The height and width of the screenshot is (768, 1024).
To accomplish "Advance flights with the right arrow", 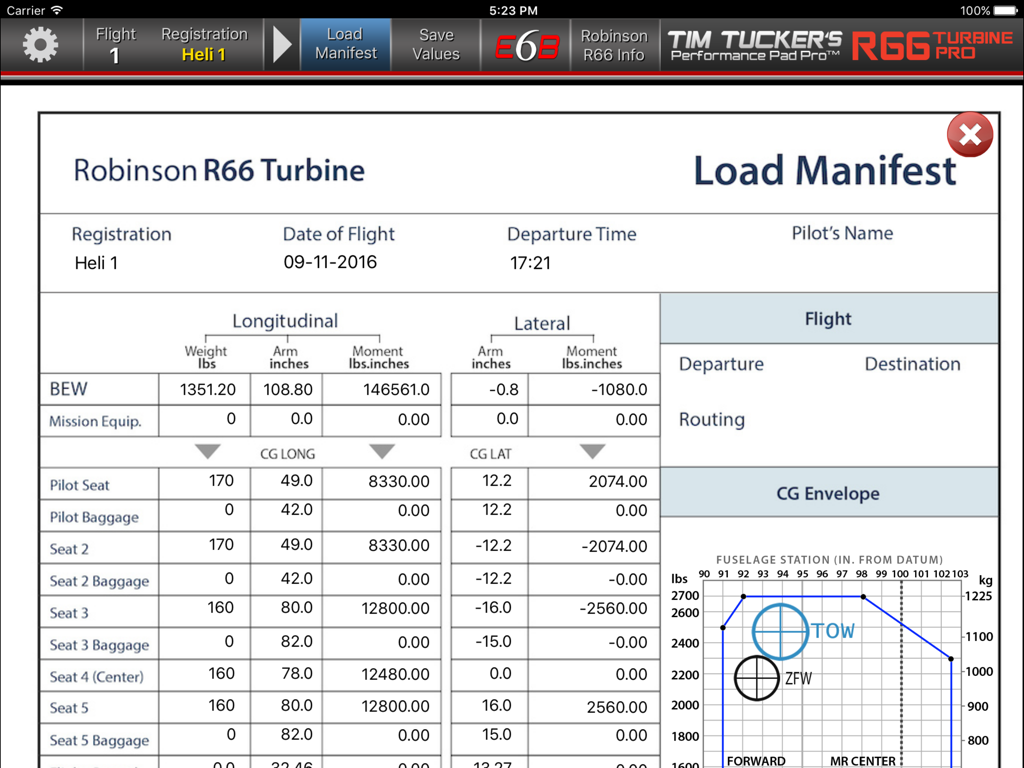I will click(x=282, y=44).
